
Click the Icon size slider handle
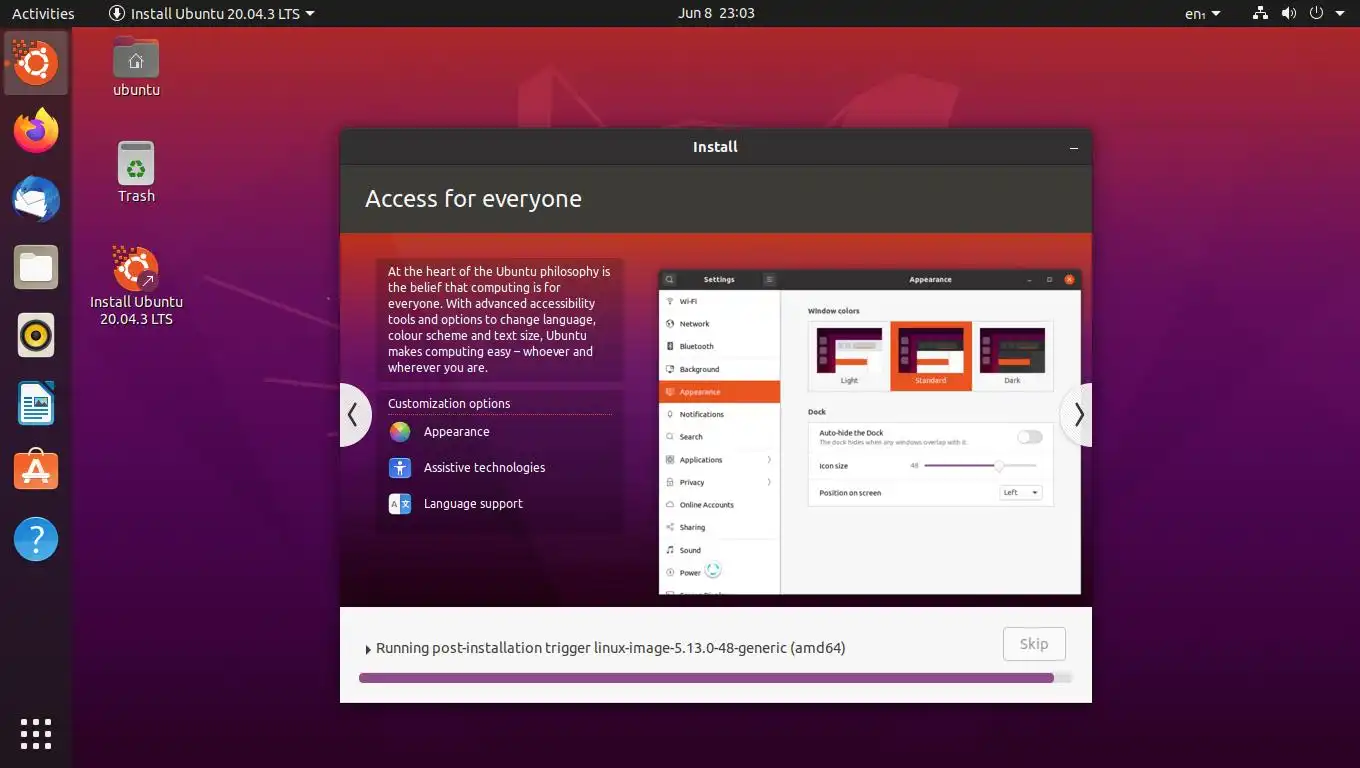click(998, 466)
